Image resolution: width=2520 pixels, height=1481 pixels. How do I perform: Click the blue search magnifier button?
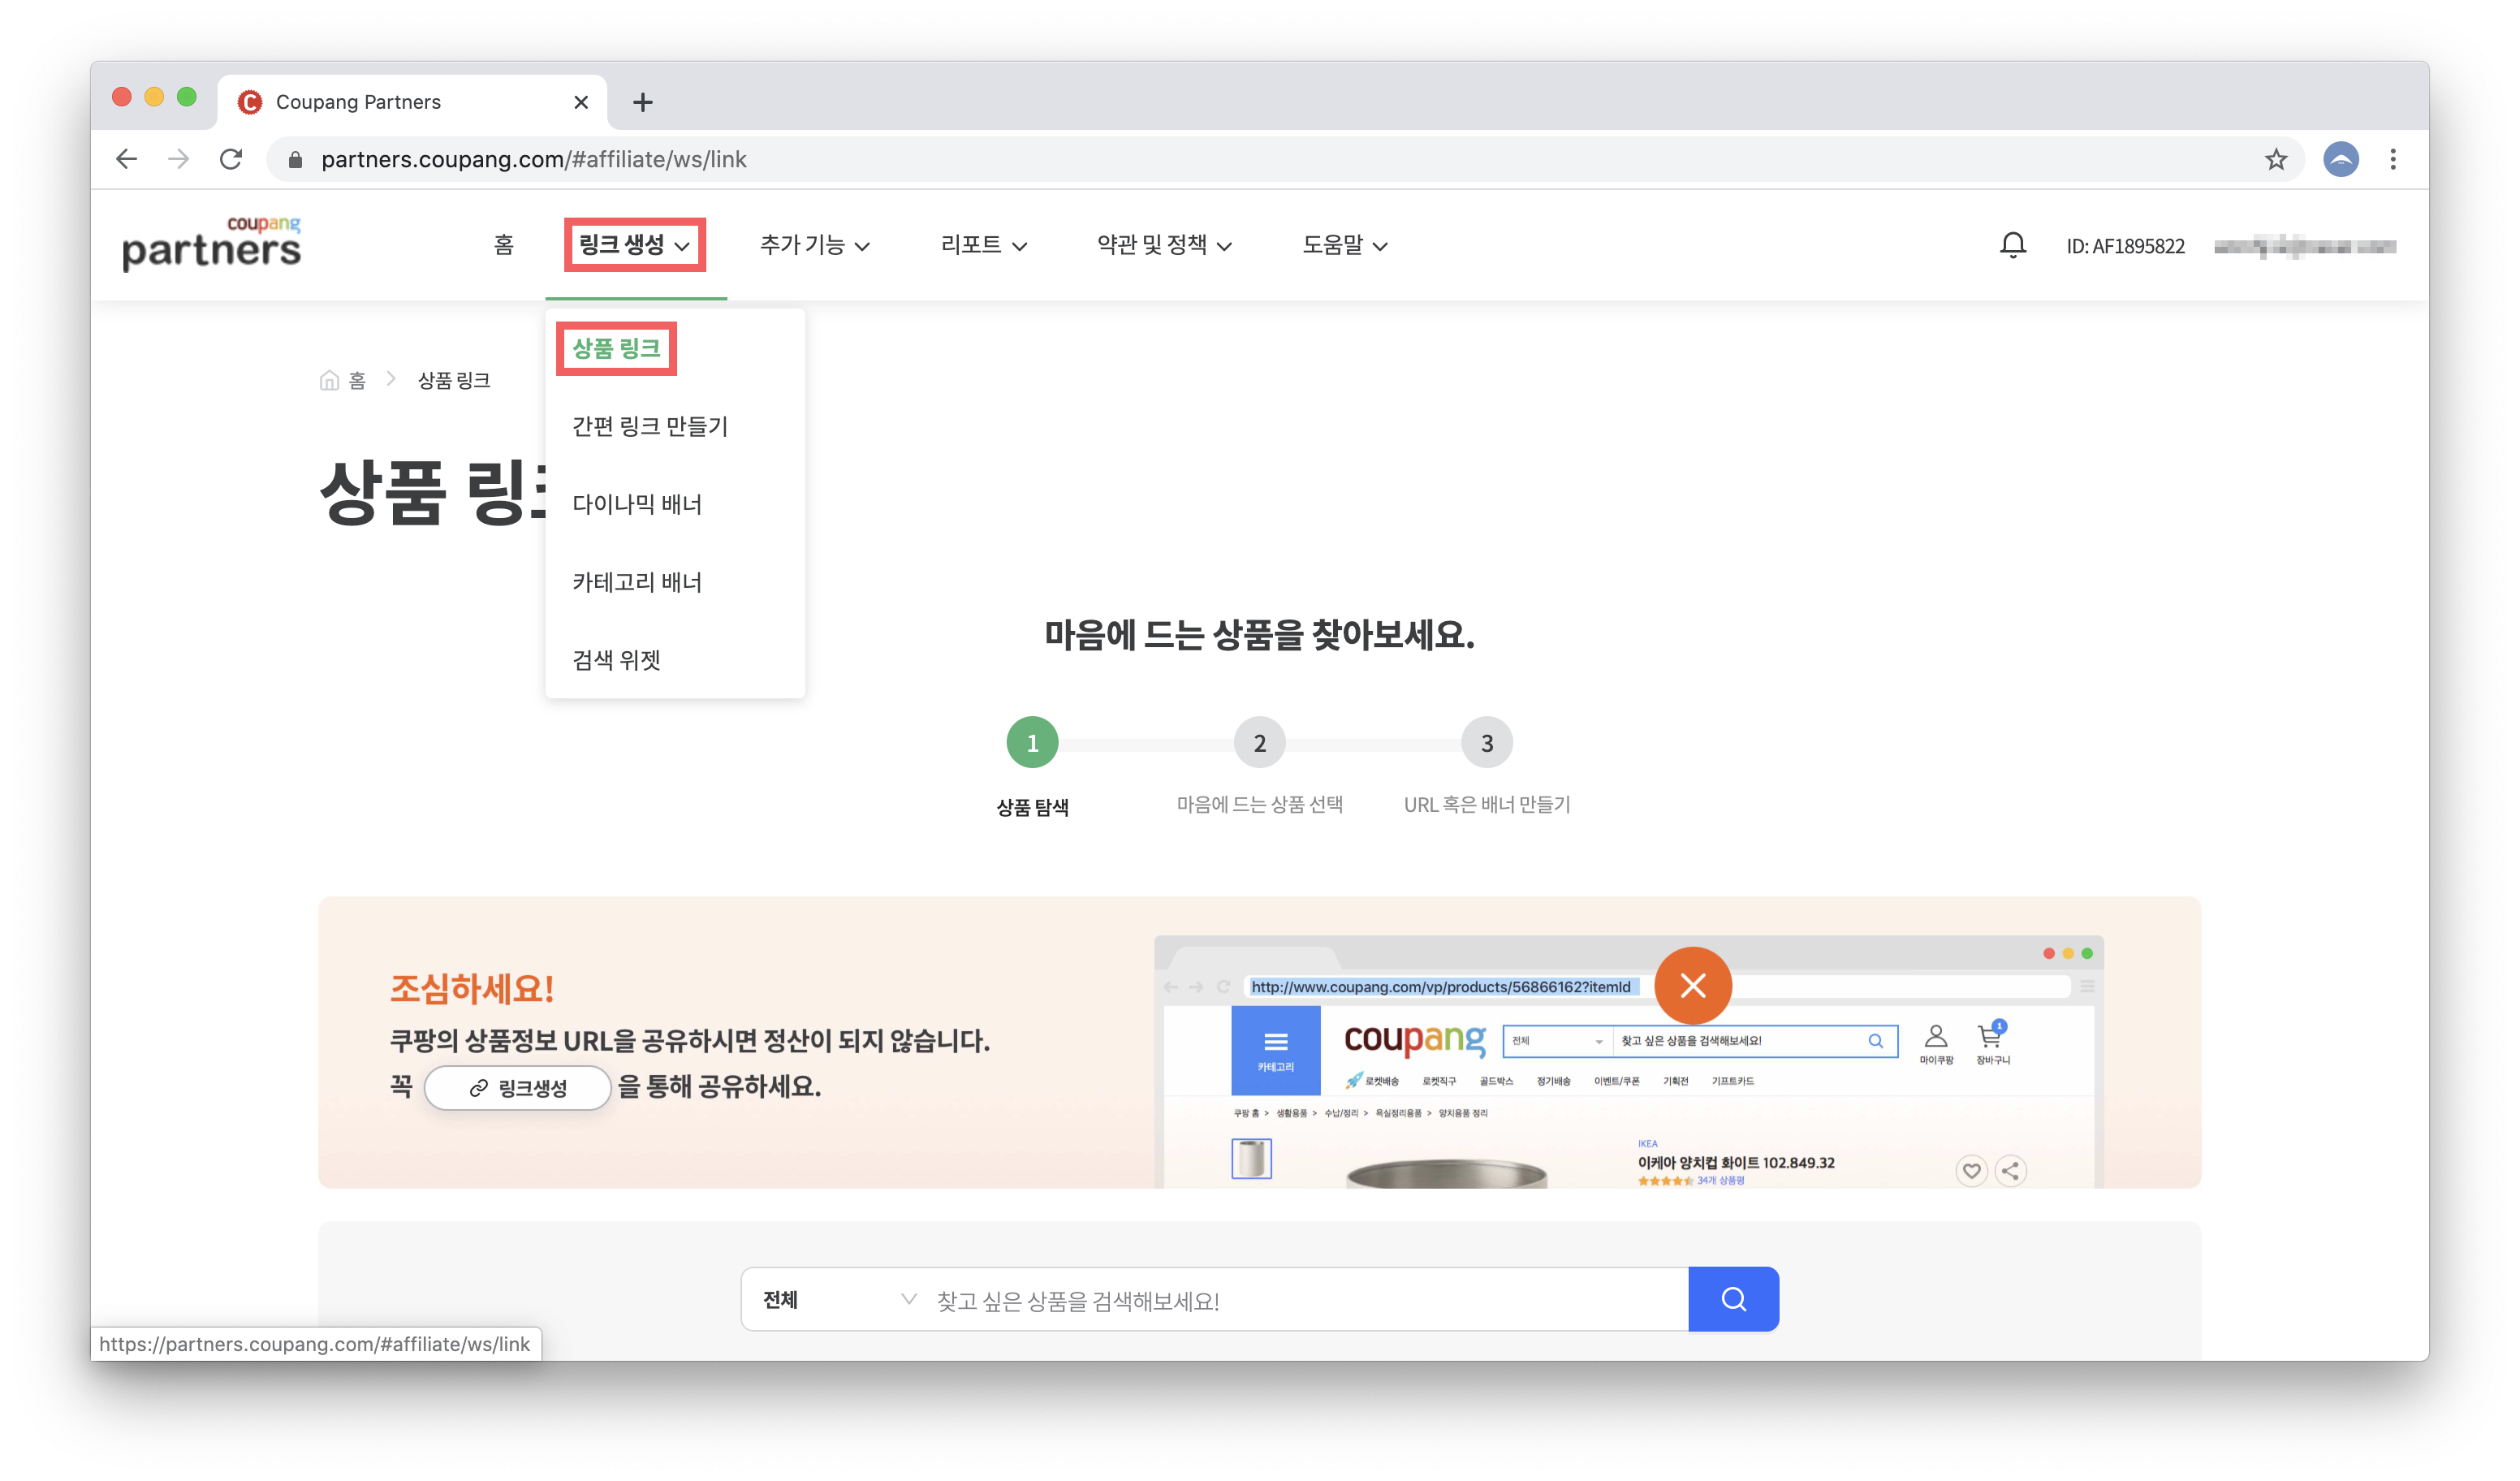click(x=1733, y=1299)
